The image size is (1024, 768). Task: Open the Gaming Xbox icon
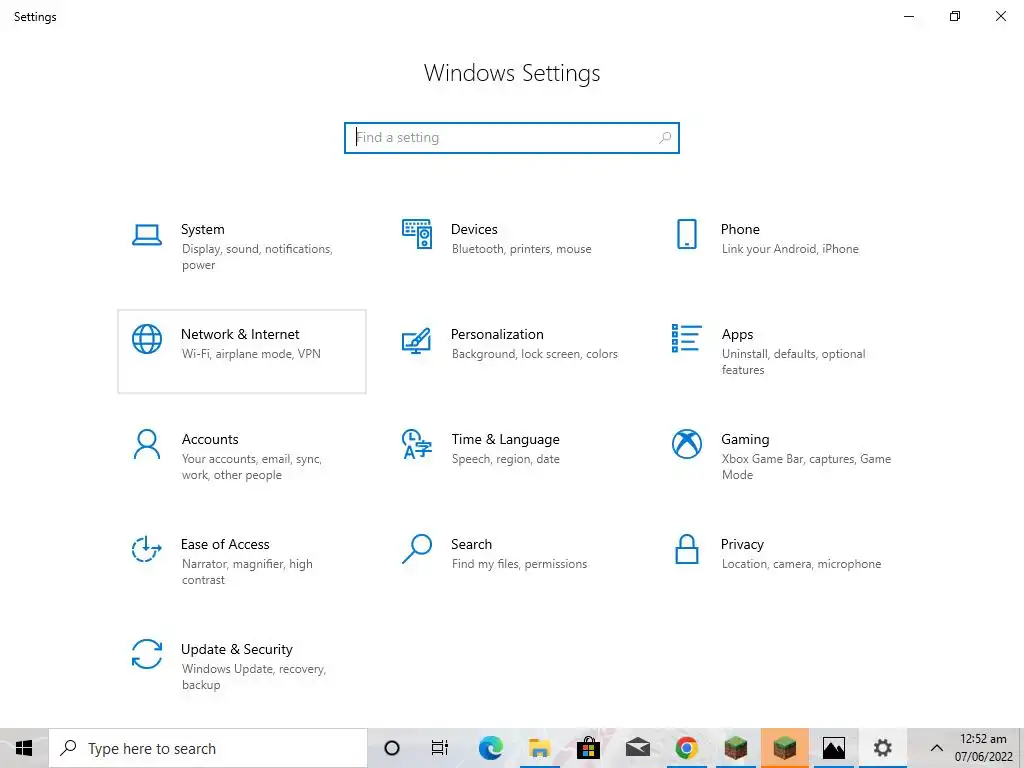pyautogui.click(x=687, y=444)
